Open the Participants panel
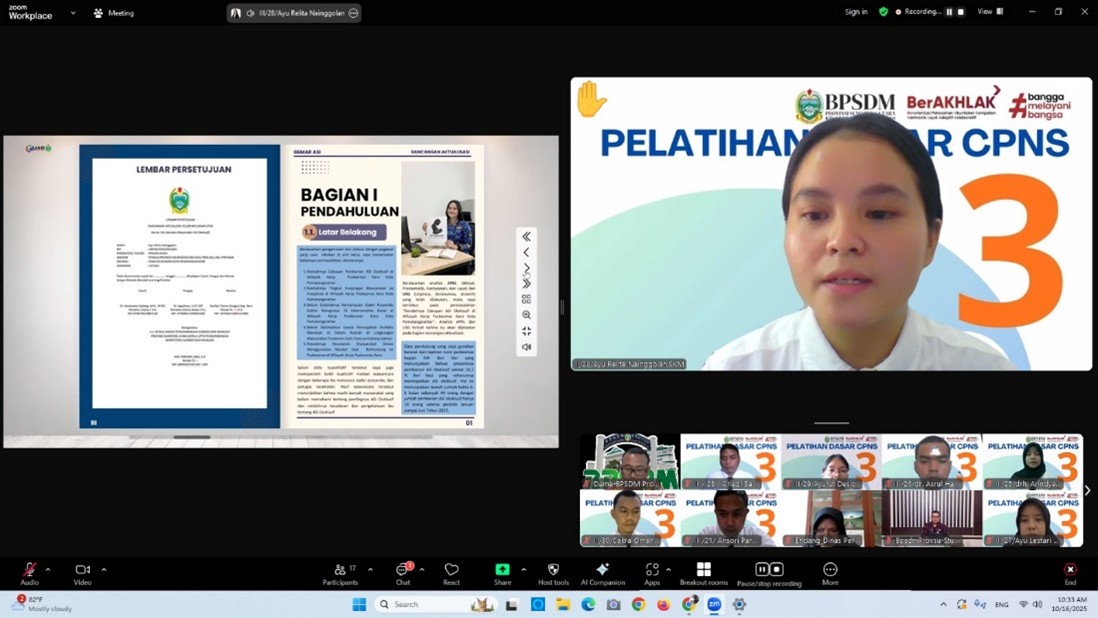1098x618 pixels. pos(340,571)
